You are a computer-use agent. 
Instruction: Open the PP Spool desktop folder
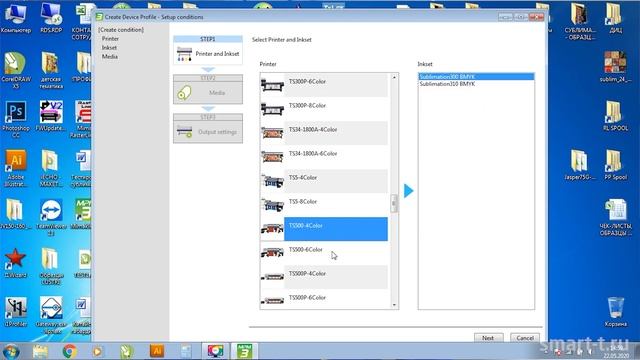616,164
